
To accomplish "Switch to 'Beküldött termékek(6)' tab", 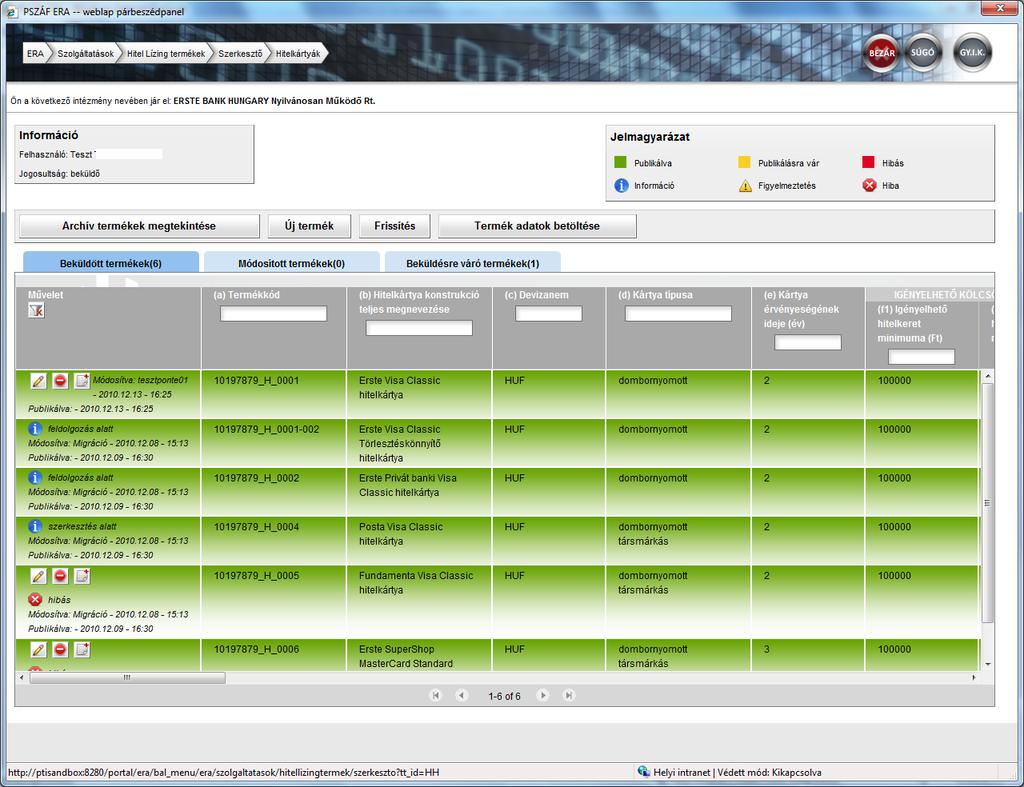I will (x=111, y=263).
